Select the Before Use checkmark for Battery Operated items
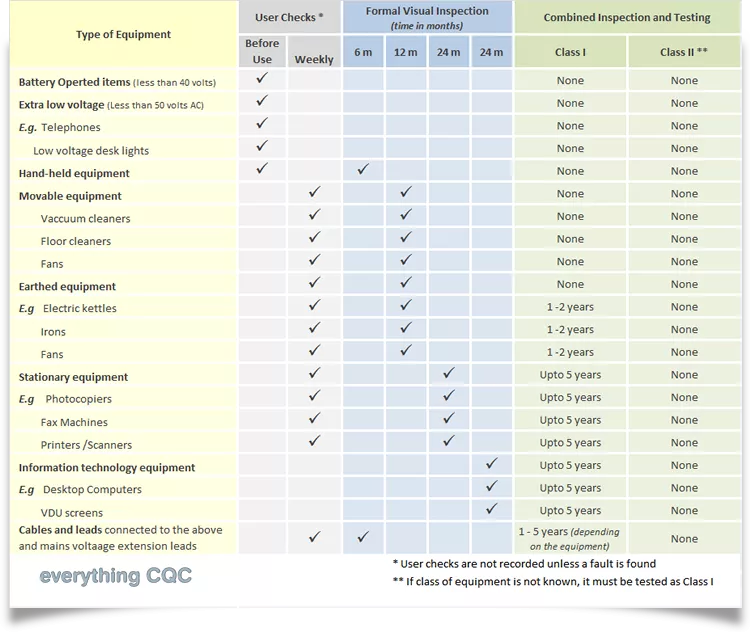Screen dimensions: 750x632 (x=262, y=79)
